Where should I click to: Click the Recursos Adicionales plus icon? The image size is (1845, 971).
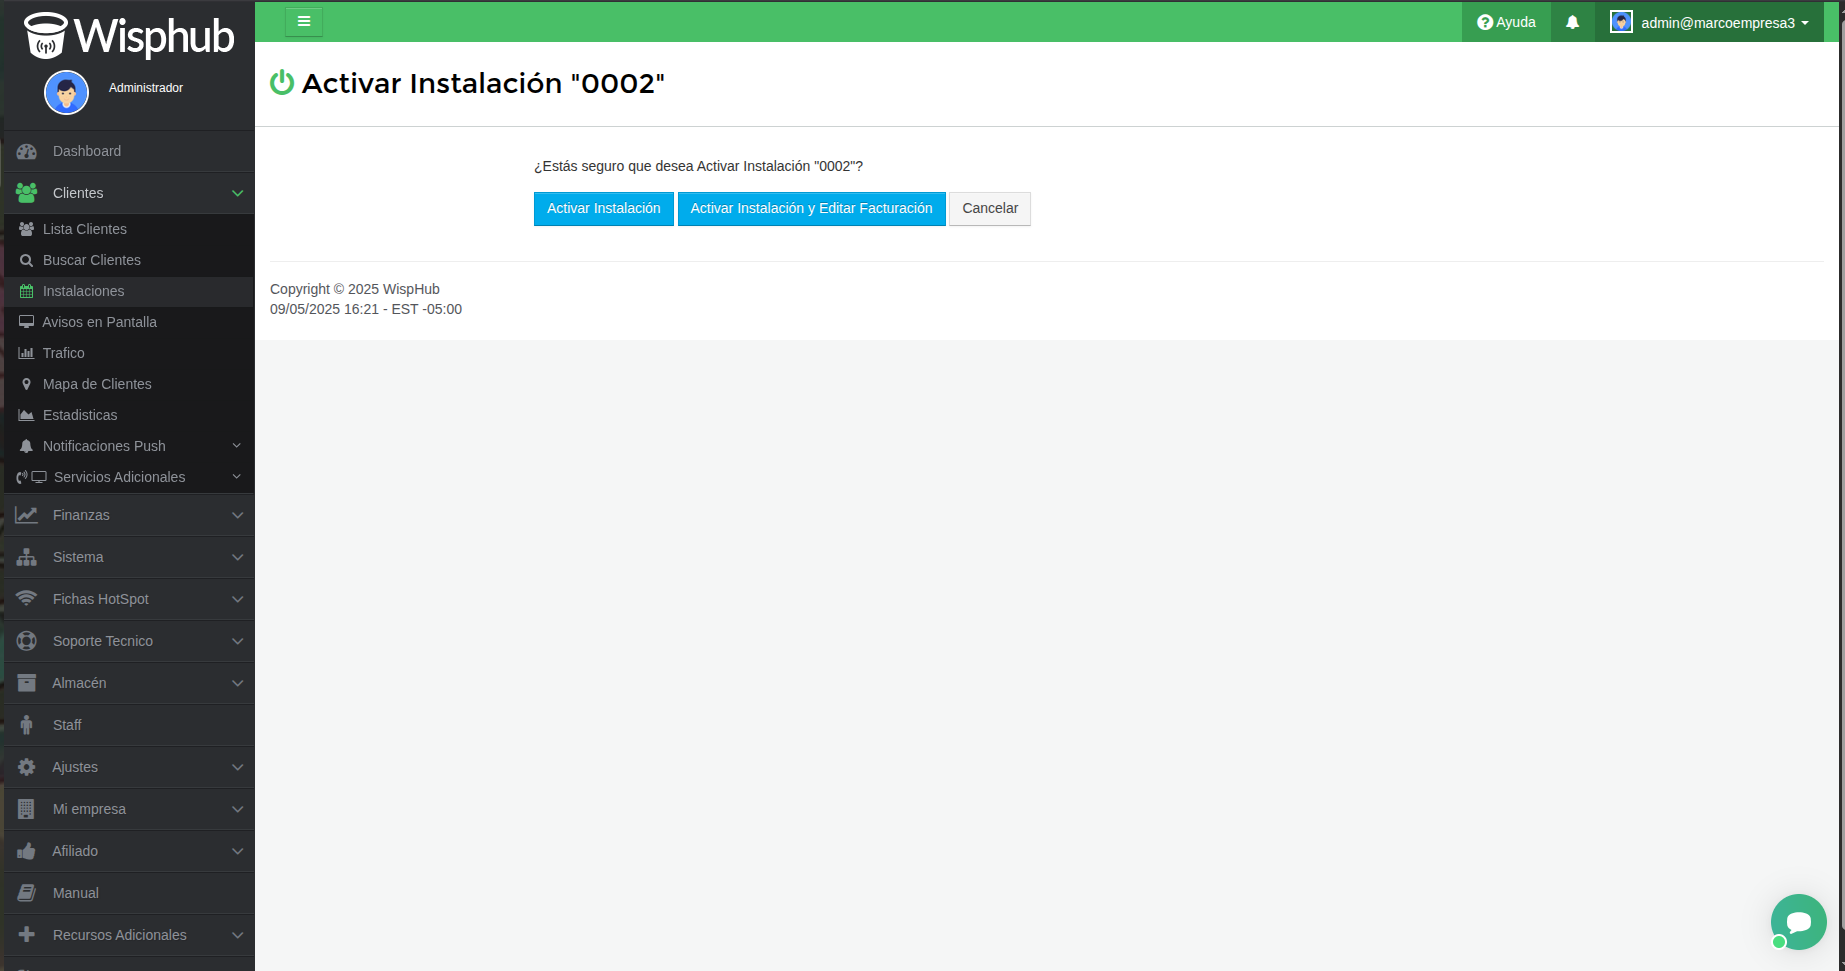point(27,935)
